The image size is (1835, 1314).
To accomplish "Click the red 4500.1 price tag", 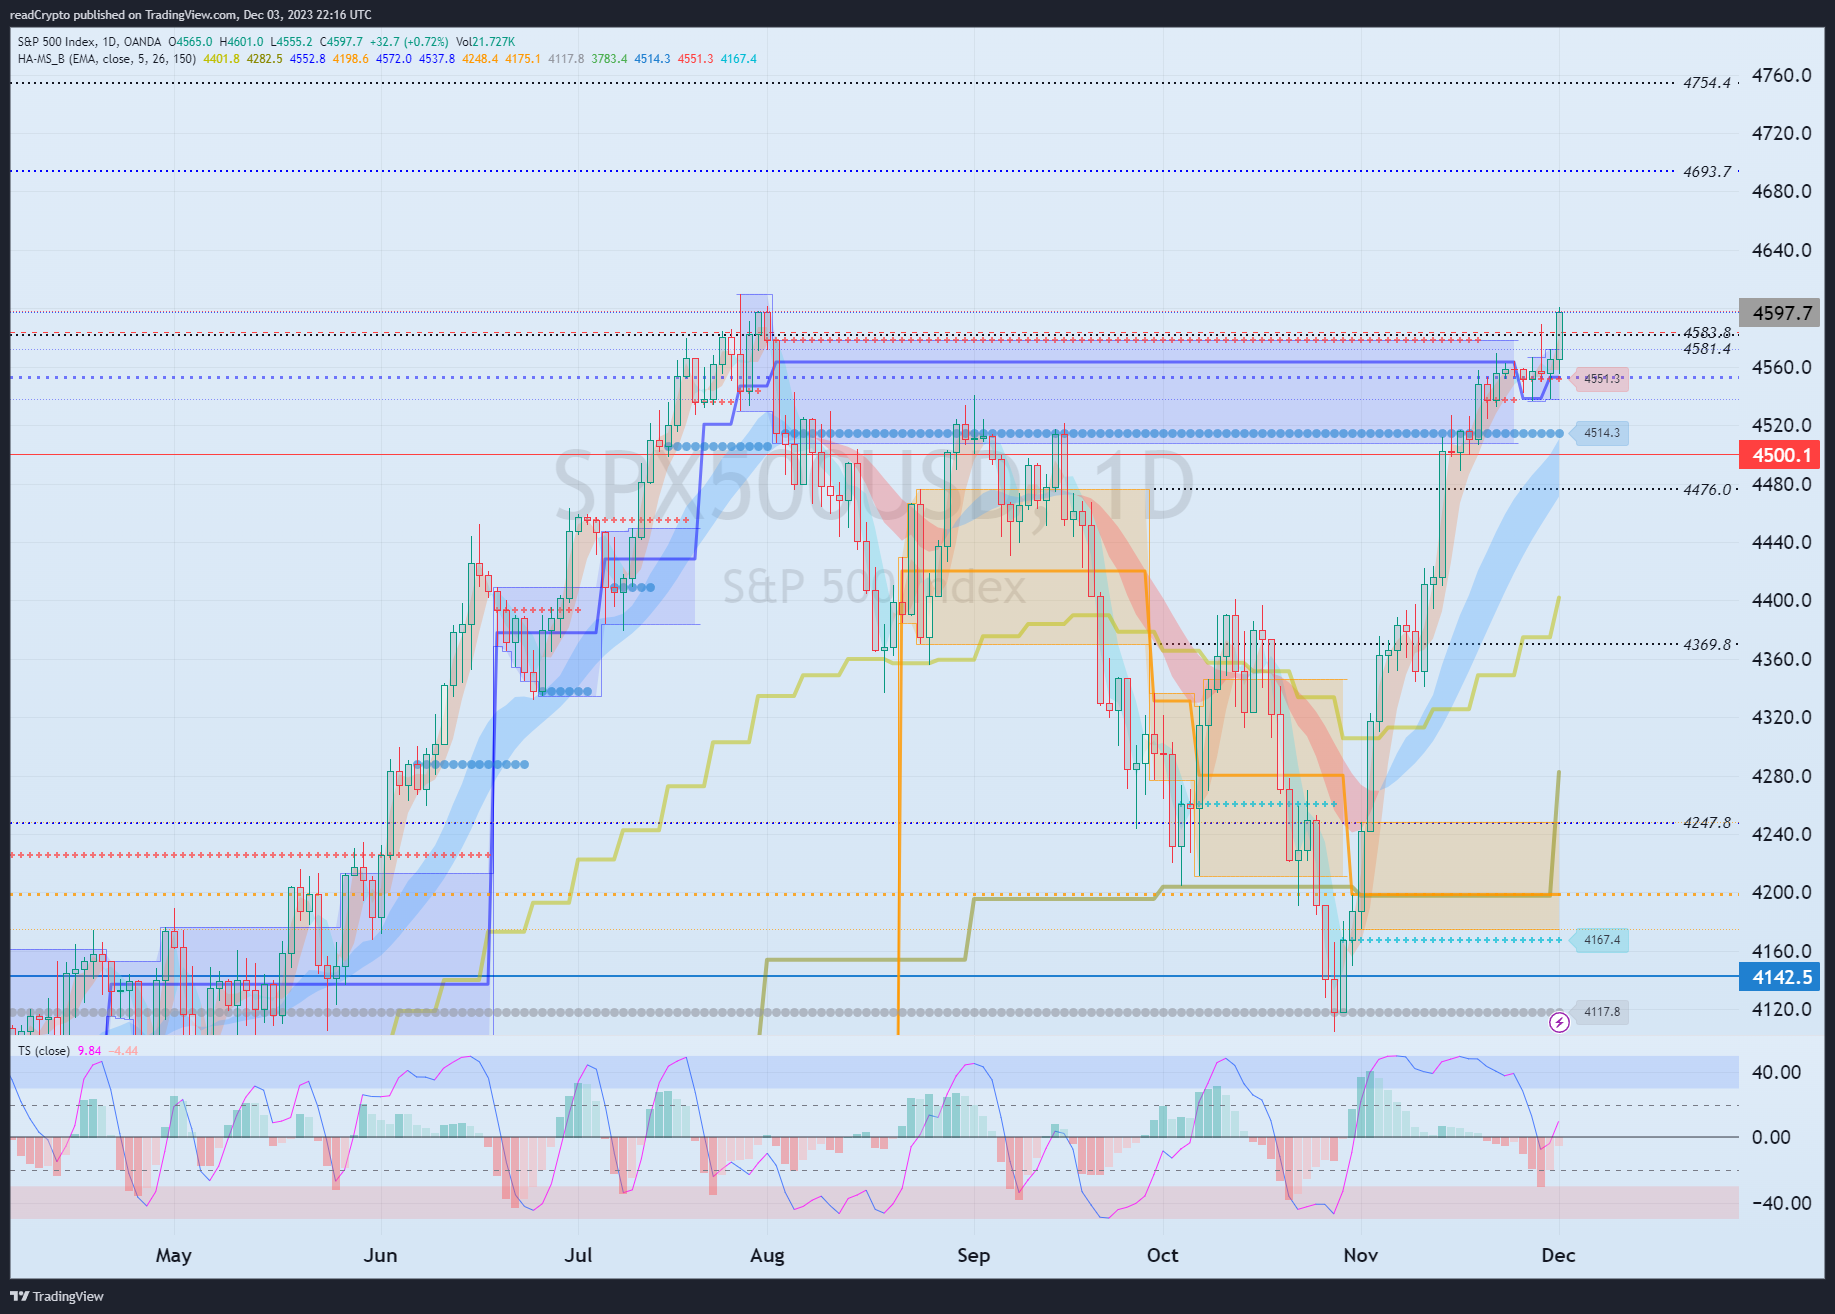I will coord(1780,455).
